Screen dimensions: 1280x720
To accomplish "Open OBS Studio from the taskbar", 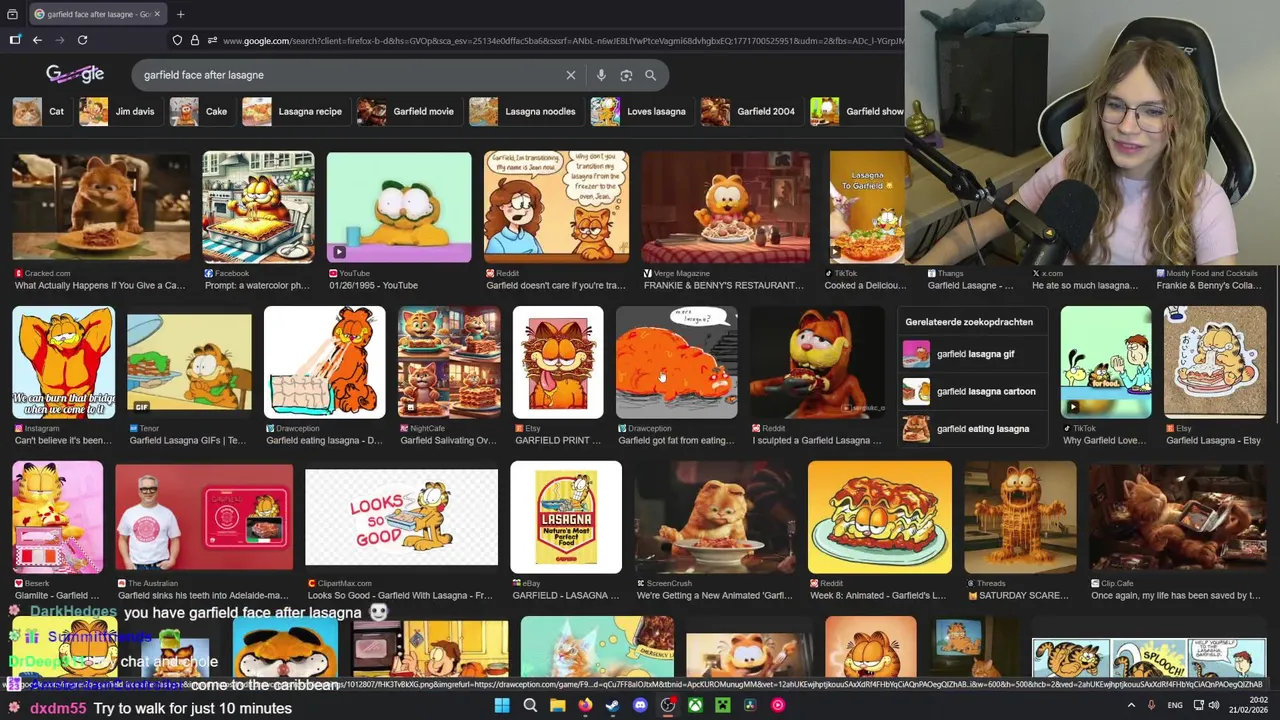I will coord(668,705).
